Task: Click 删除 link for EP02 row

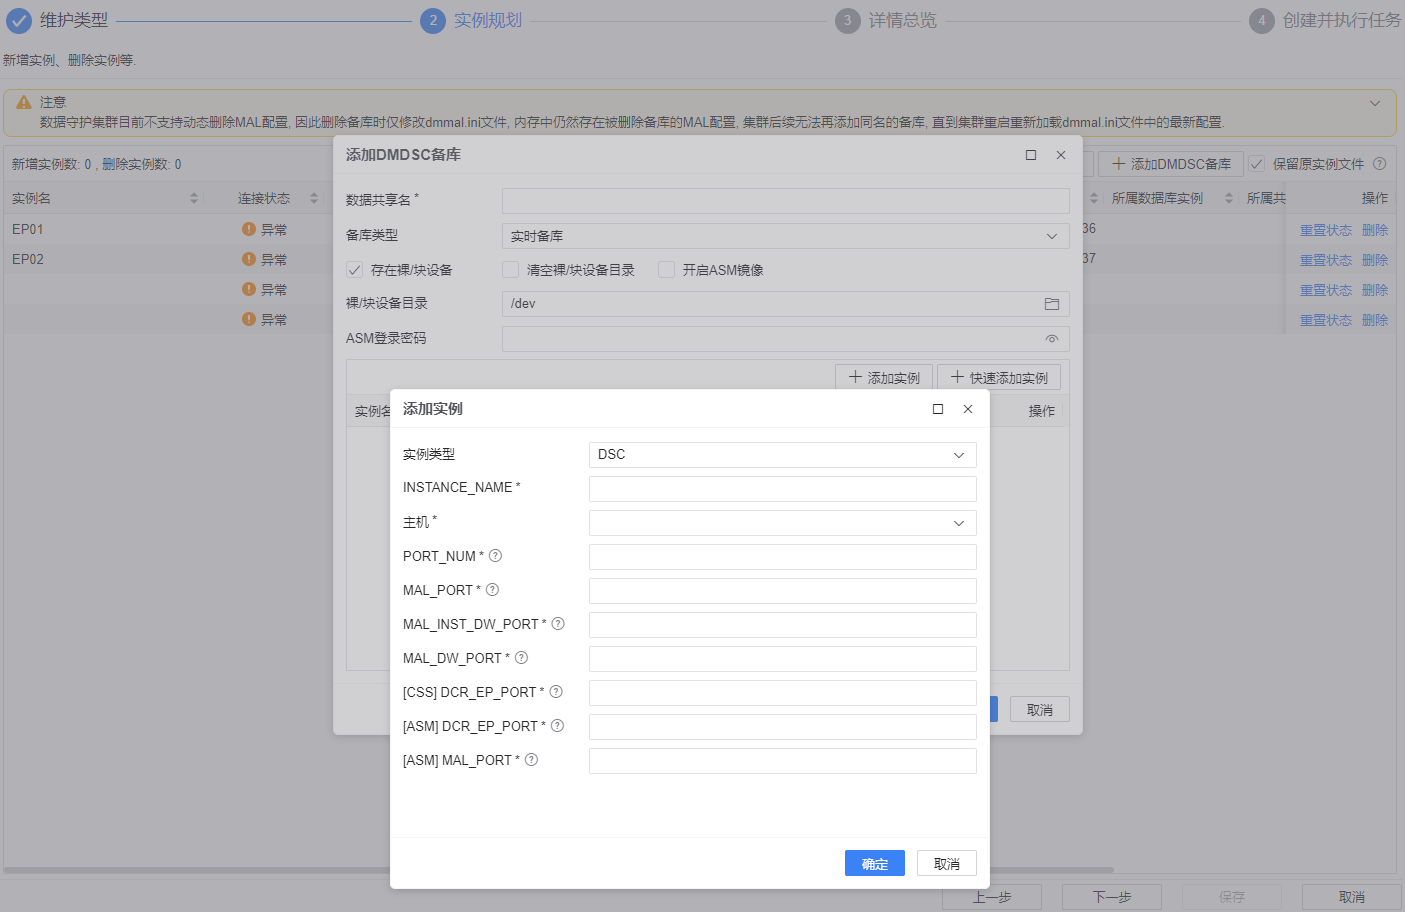Action: click(x=1375, y=260)
